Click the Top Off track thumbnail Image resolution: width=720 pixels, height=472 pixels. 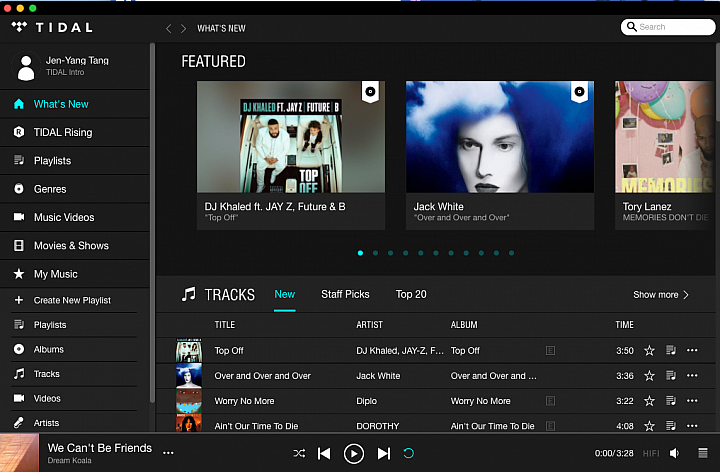coord(189,351)
